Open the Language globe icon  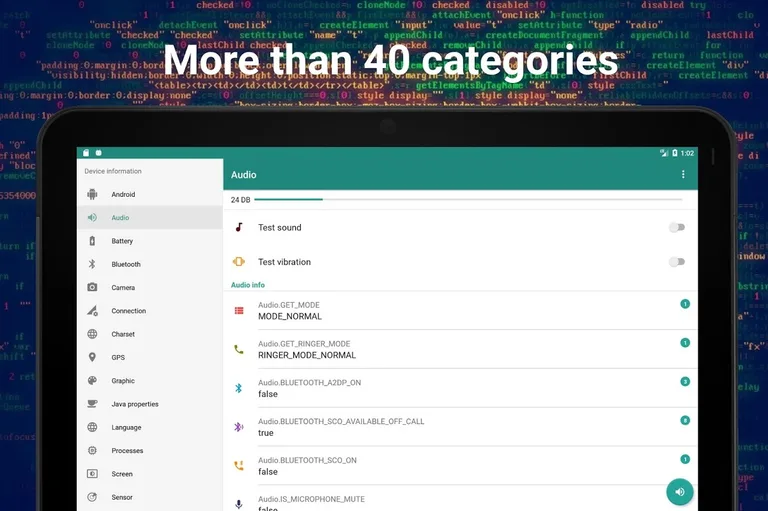pyautogui.click(x=92, y=427)
